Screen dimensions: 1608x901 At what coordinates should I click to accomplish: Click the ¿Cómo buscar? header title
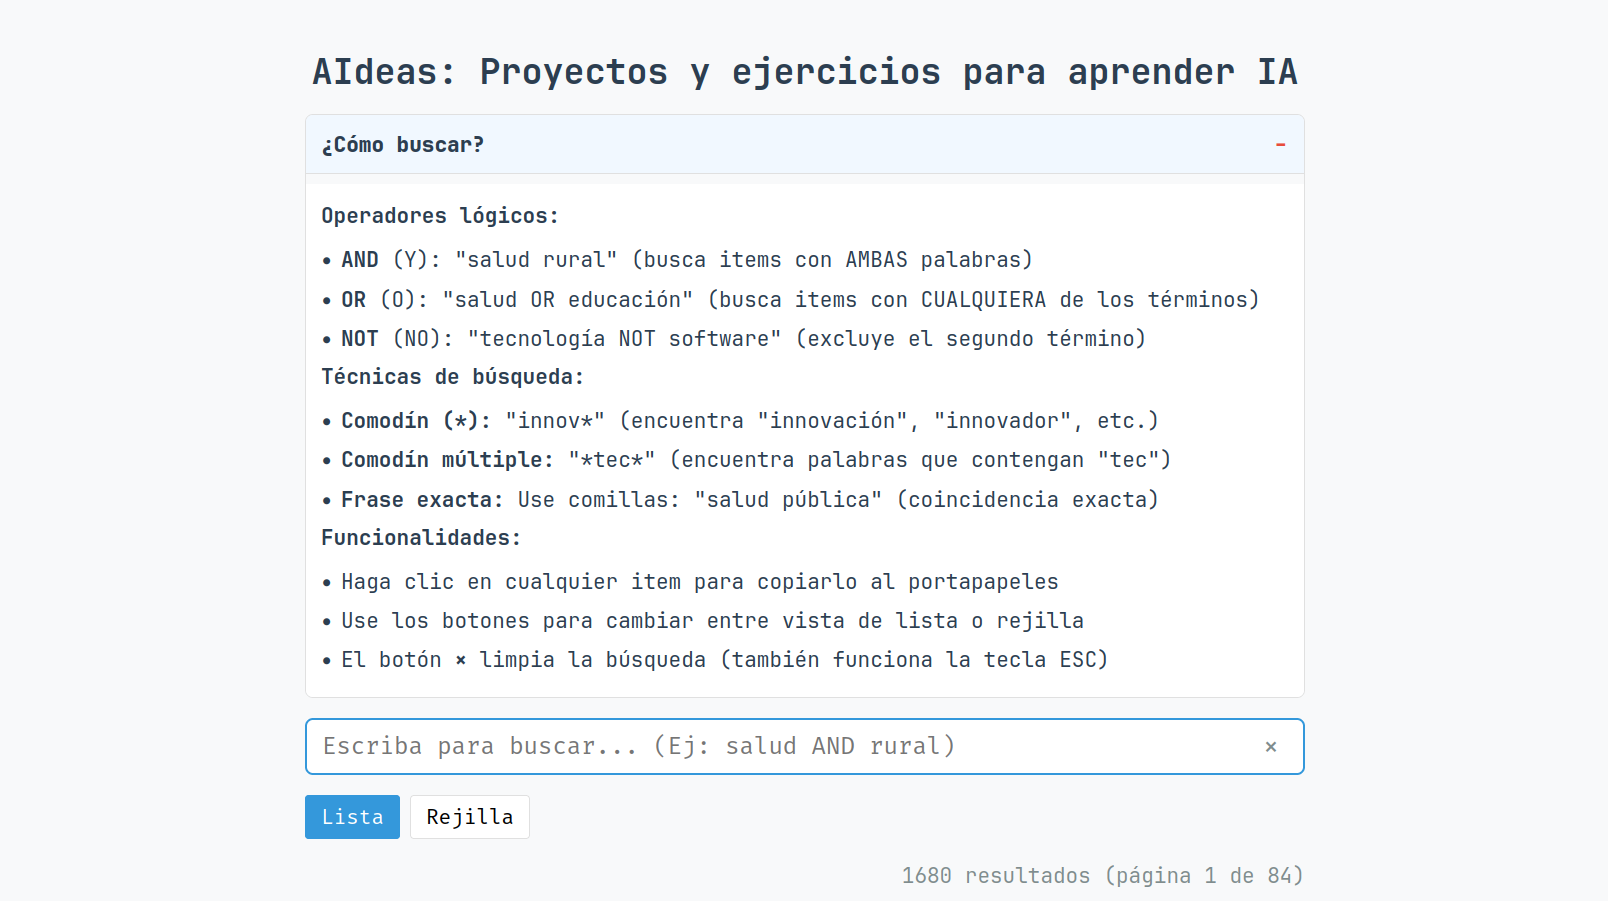[x=403, y=145]
